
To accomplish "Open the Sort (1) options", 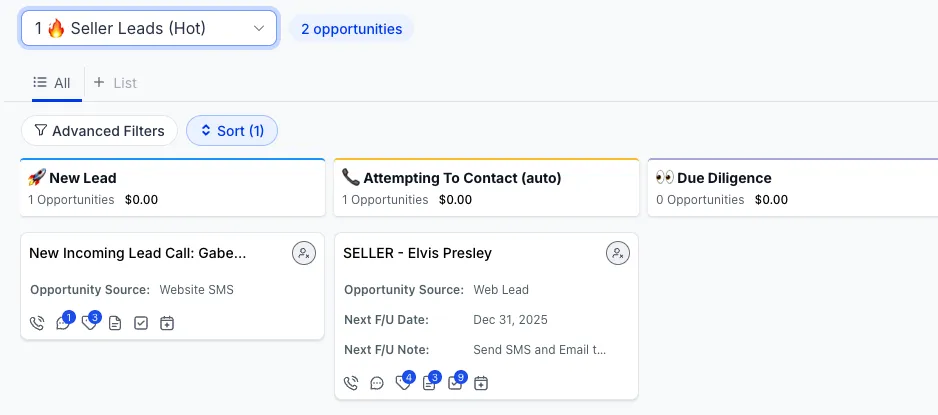I will (232, 131).
